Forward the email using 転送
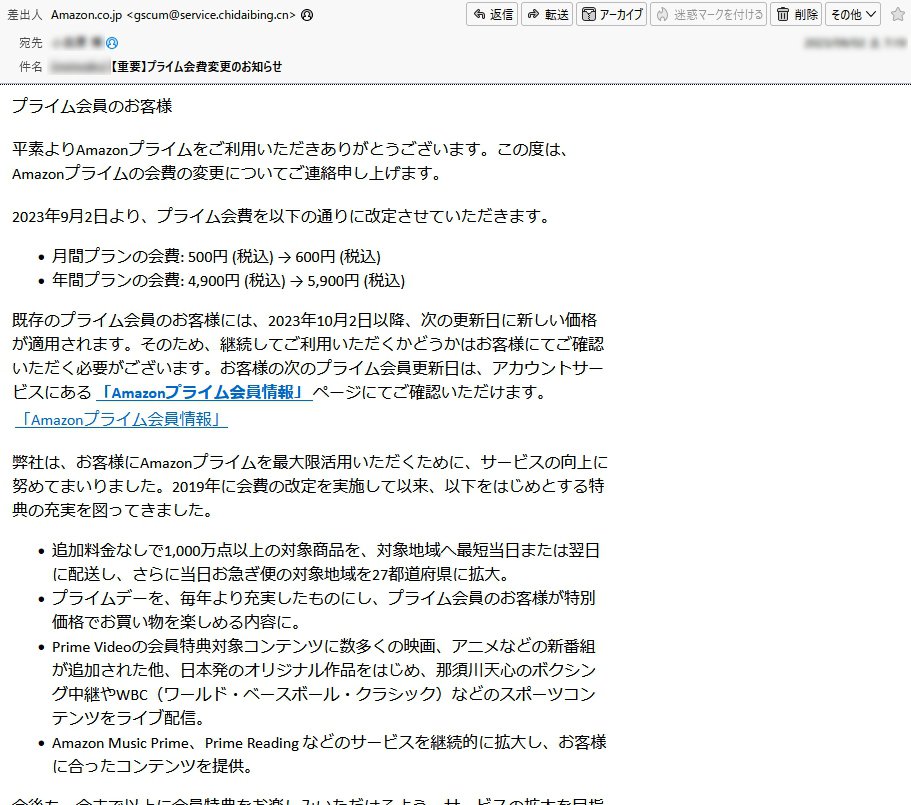Image resolution: width=911 pixels, height=805 pixels. (x=547, y=14)
